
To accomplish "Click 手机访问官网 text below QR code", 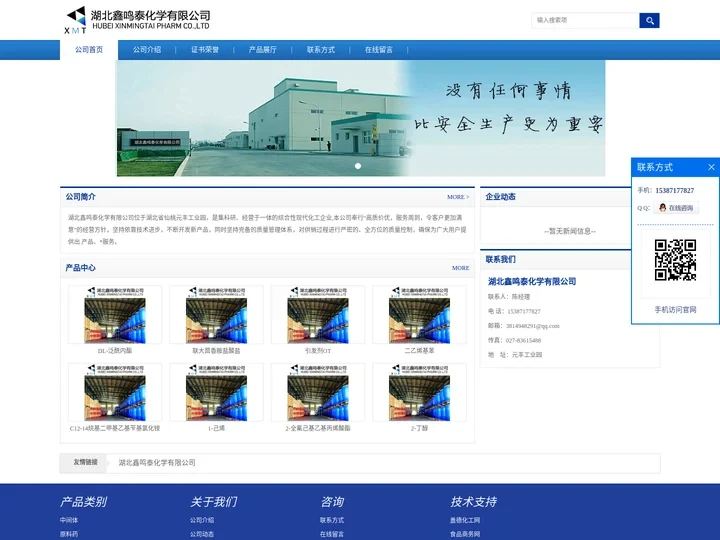I will click(675, 310).
